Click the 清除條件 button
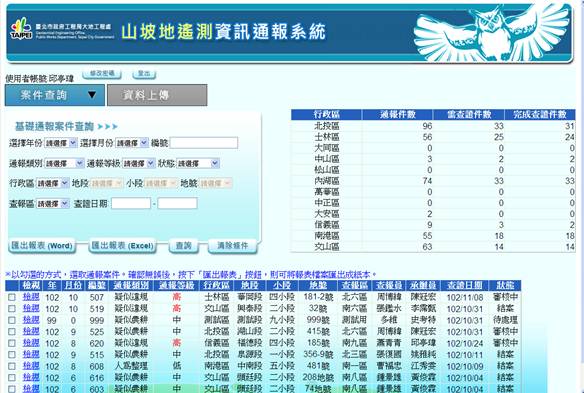584x393 pixels. pyautogui.click(x=232, y=246)
